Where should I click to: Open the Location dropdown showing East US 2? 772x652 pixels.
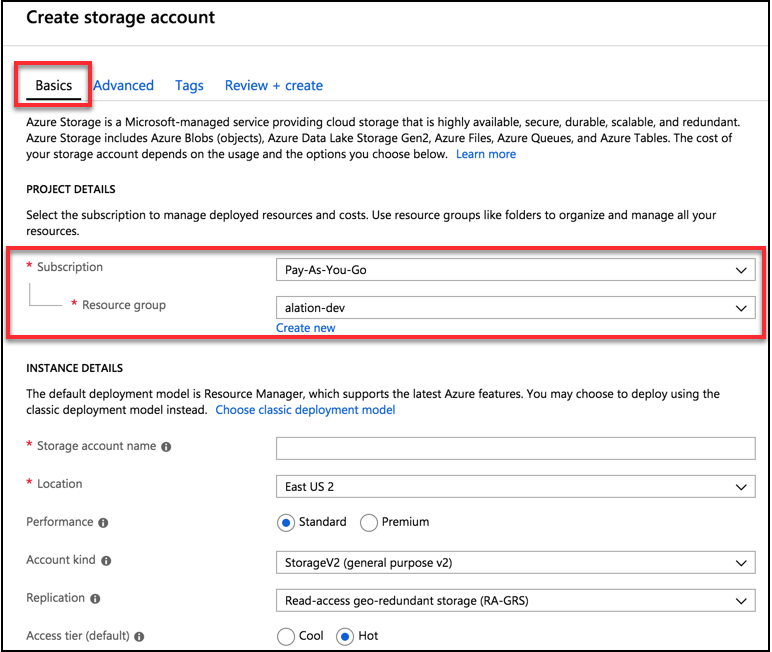[515, 487]
